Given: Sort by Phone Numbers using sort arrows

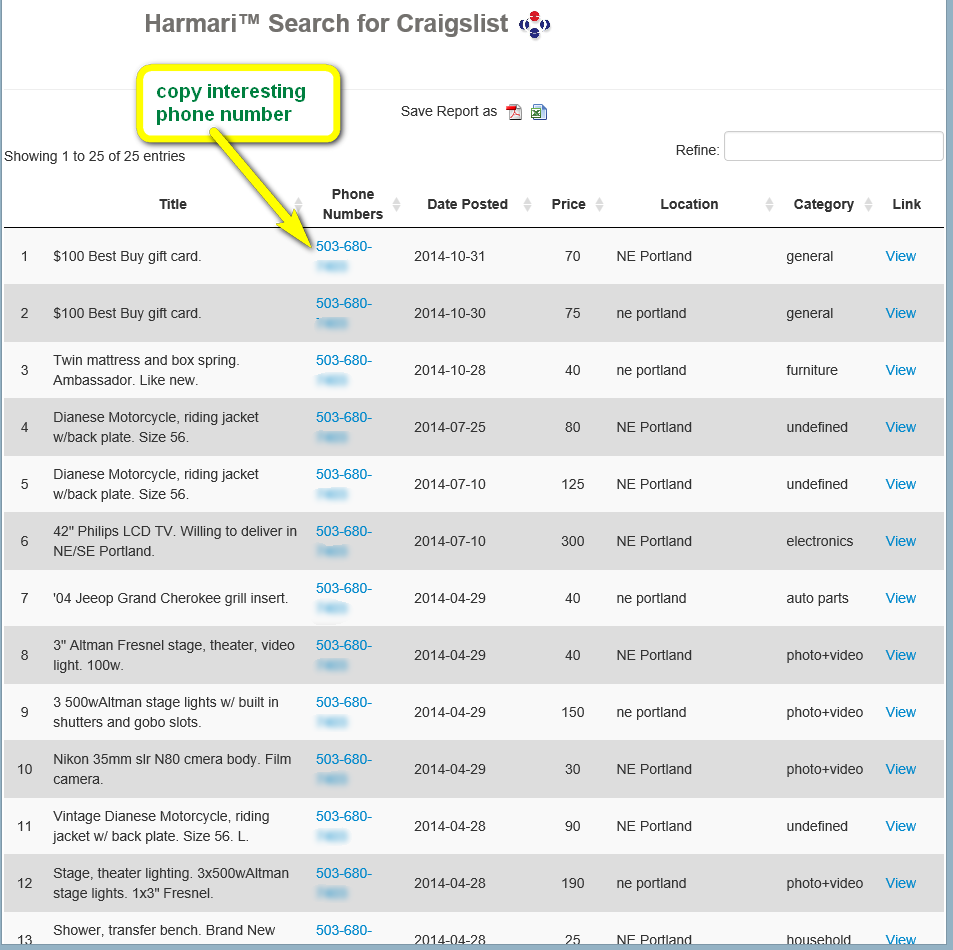Looking at the screenshot, I should (397, 204).
